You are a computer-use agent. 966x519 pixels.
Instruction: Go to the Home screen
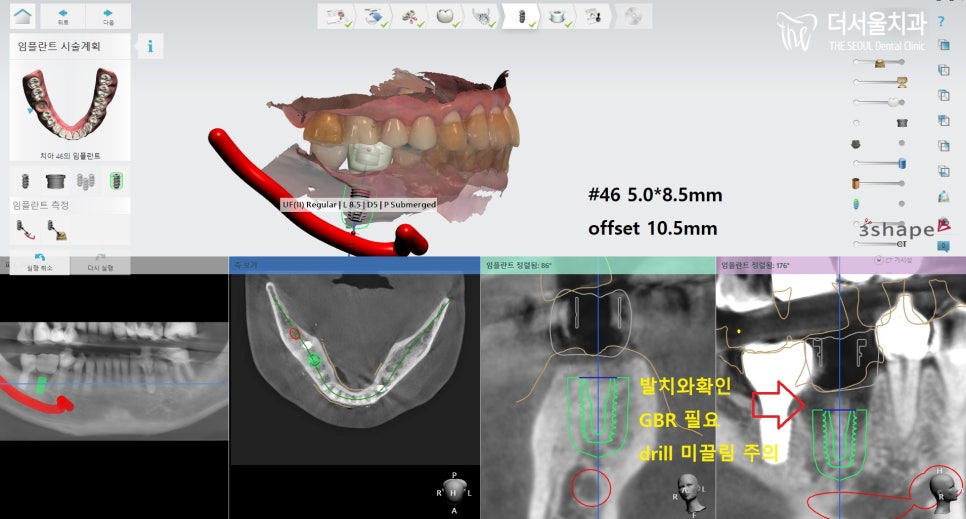click(22, 15)
